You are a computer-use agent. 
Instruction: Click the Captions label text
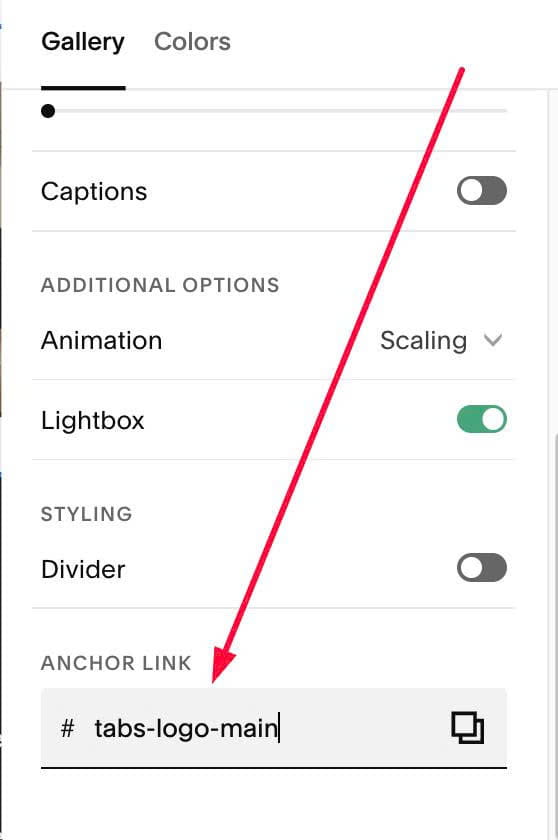click(x=94, y=192)
